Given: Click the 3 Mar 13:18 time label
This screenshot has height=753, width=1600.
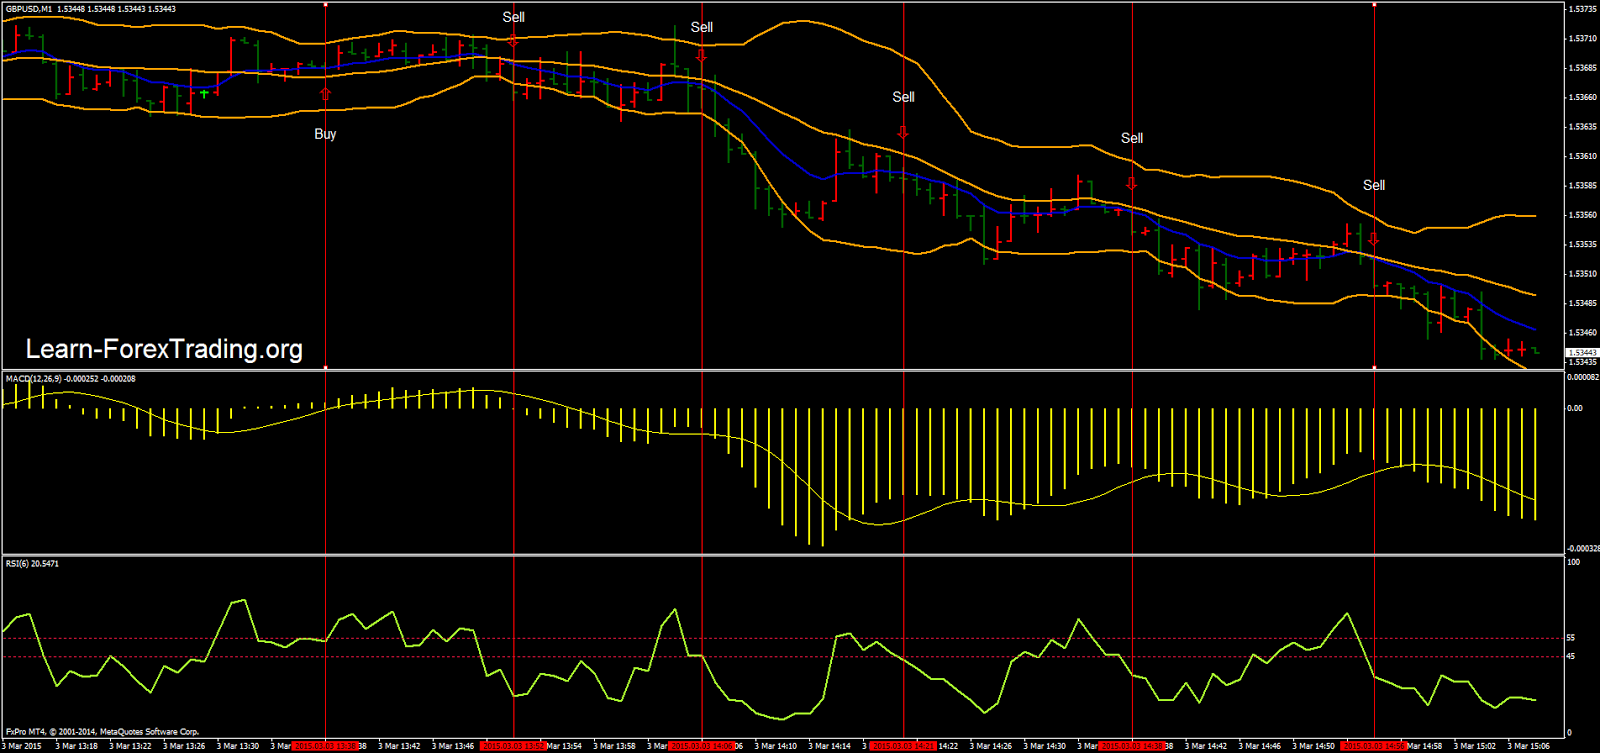Looking at the screenshot, I should pyautogui.click(x=76, y=746).
